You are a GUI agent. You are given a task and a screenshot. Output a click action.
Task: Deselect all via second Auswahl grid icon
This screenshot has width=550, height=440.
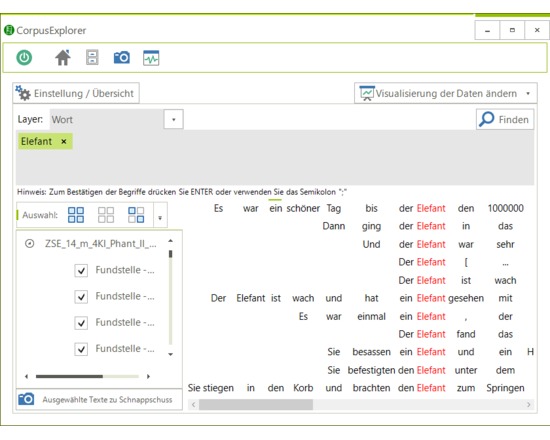106,215
